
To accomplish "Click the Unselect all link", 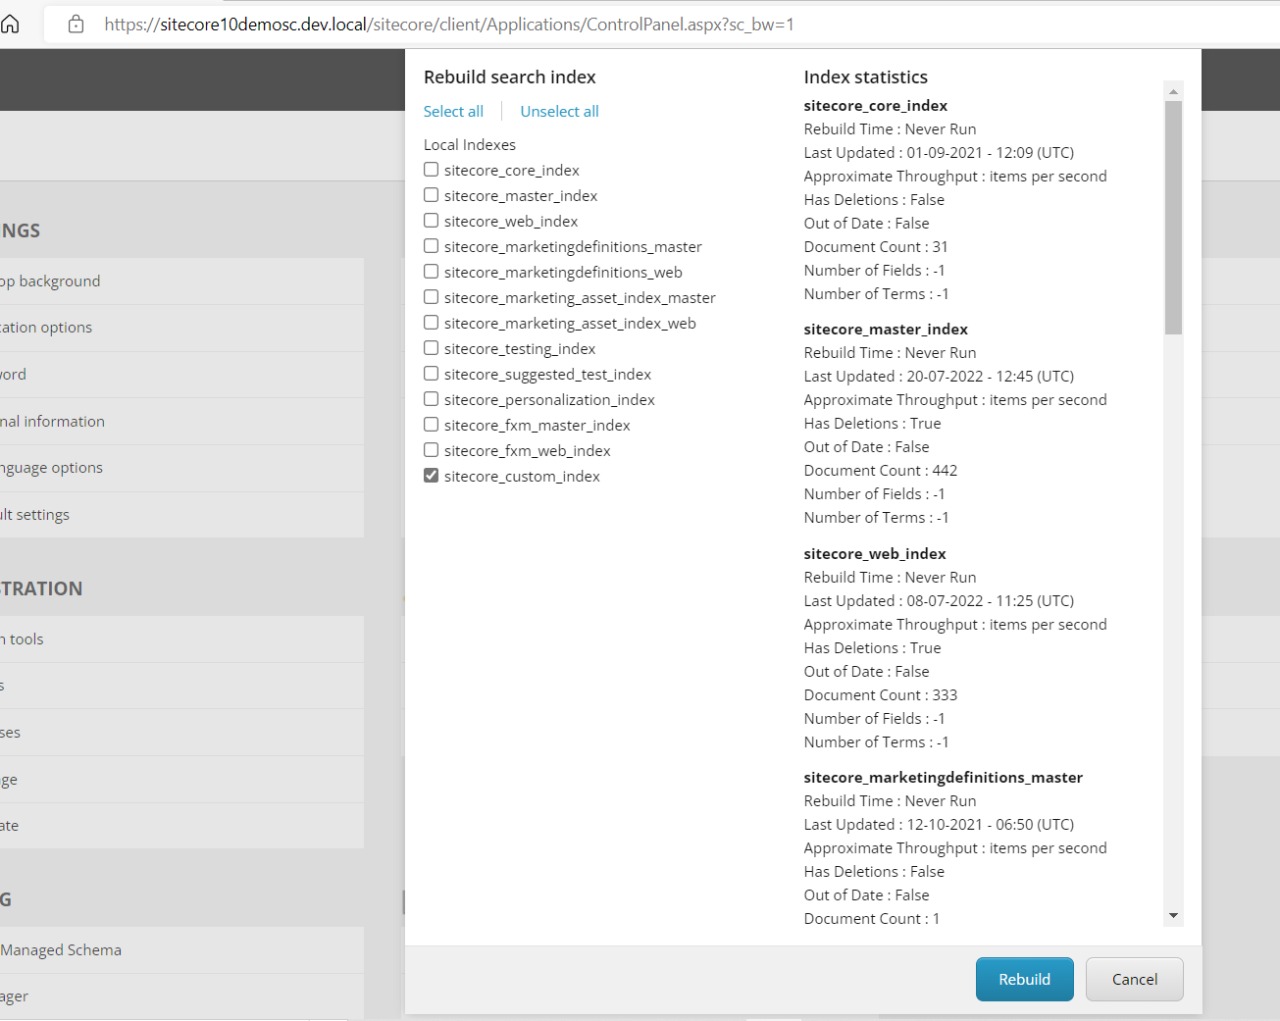I will [x=559, y=111].
